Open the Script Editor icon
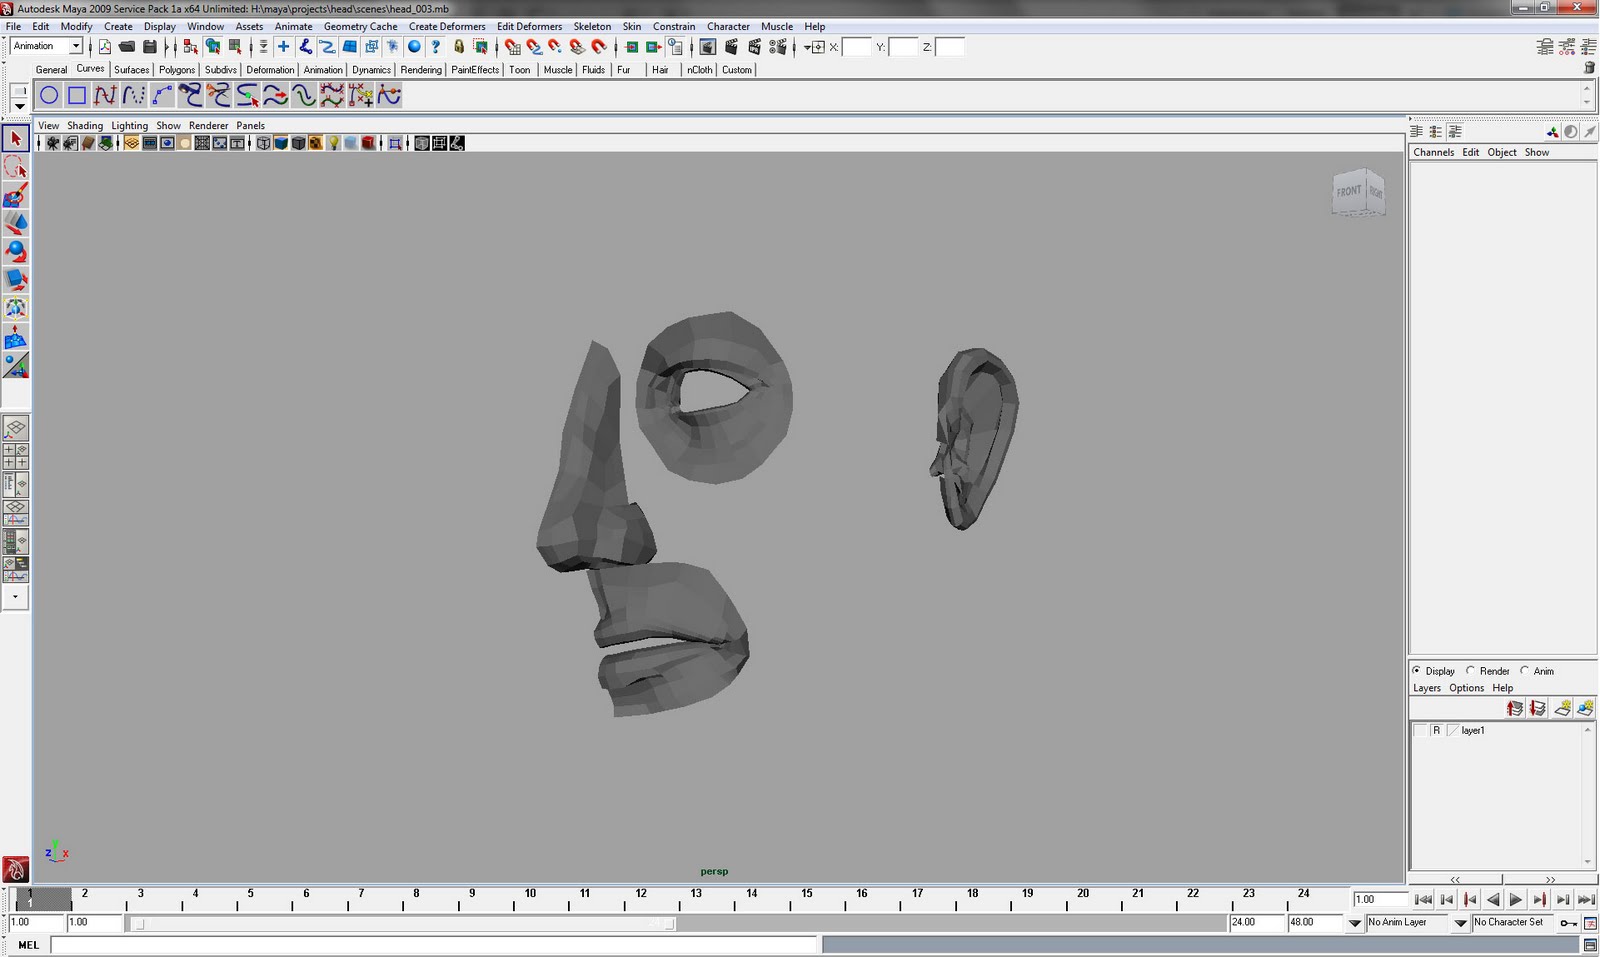The image size is (1600, 957). 1590,945
